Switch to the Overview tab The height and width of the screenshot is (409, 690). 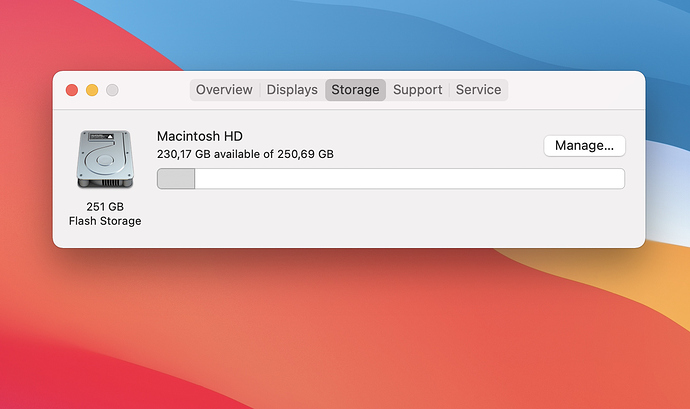pyautogui.click(x=224, y=90)
